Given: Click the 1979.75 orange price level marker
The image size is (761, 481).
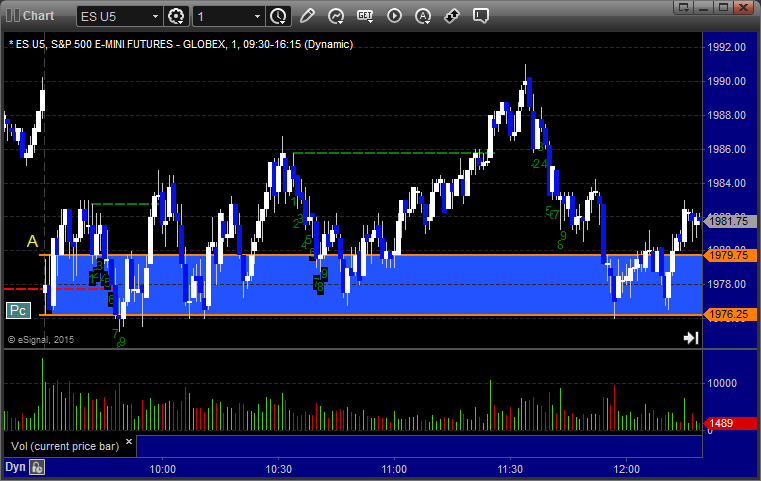Looking at the screenshot, I should click(x=729, y=255).
